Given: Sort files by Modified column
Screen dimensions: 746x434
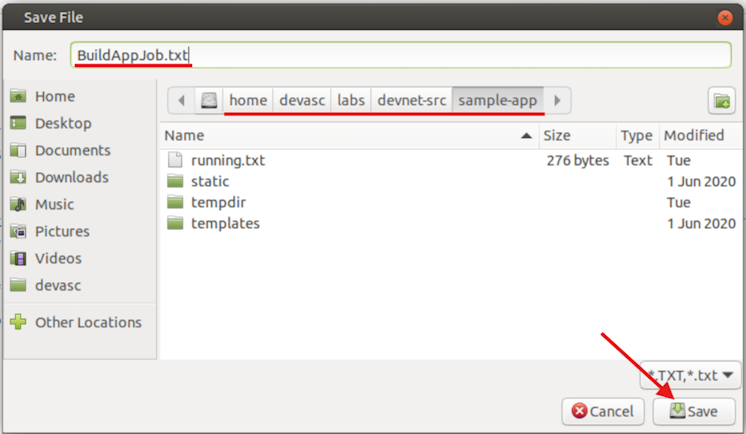Looking at the screenshot, I should [x=694, y=135].
